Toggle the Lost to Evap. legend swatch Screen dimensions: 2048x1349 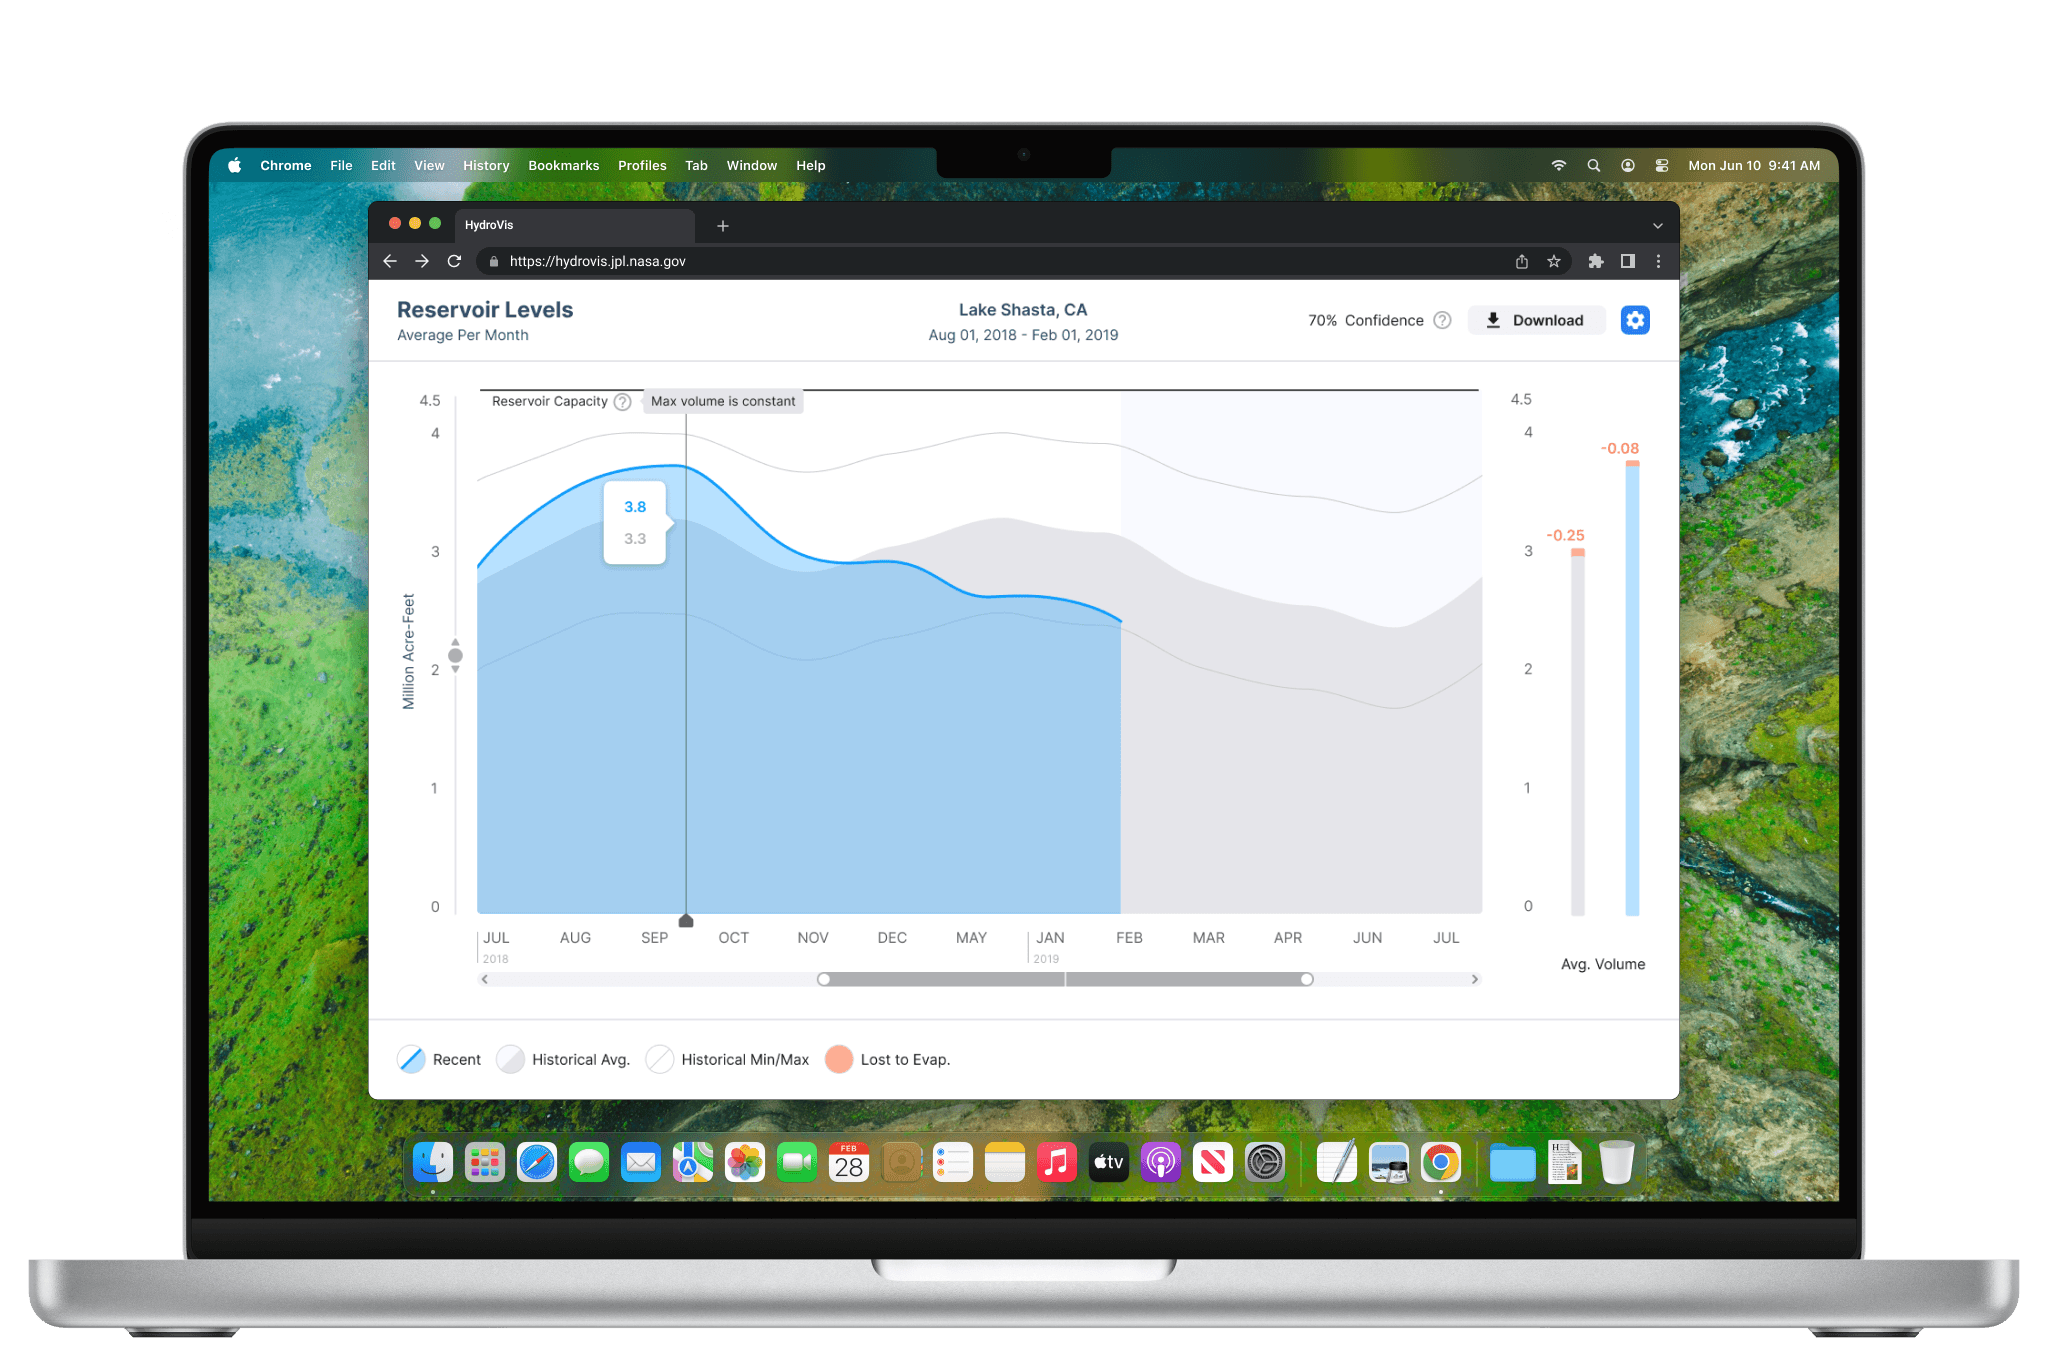point(839,1059)
